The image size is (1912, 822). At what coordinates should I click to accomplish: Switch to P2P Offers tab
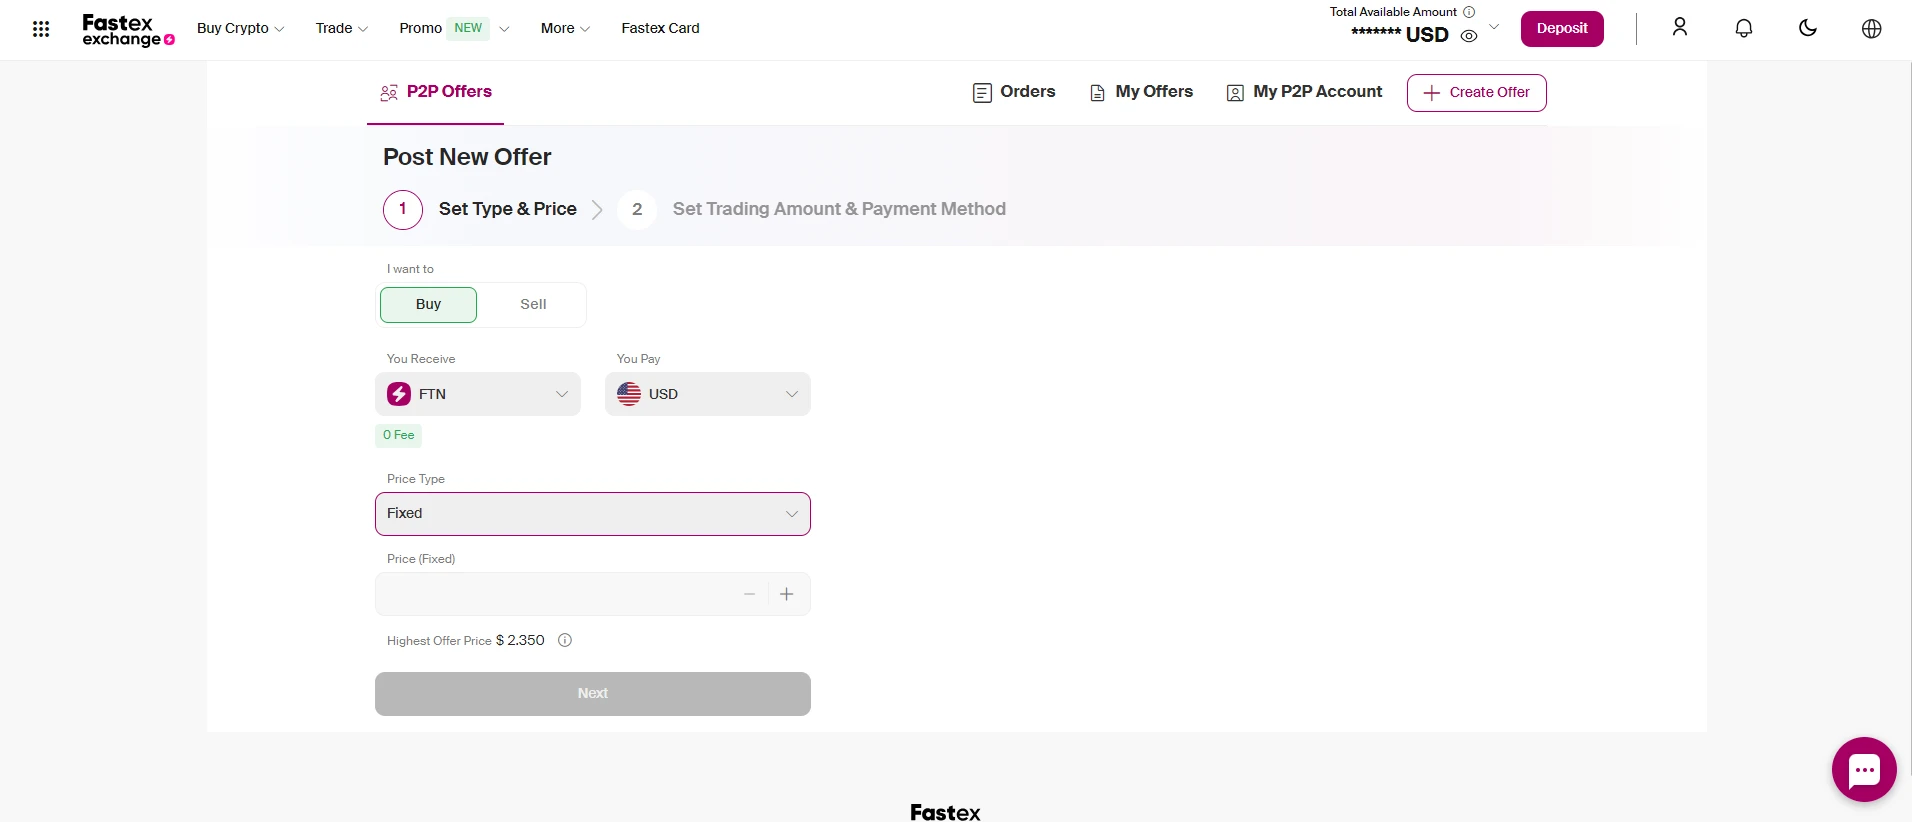(x=435, y=92)
